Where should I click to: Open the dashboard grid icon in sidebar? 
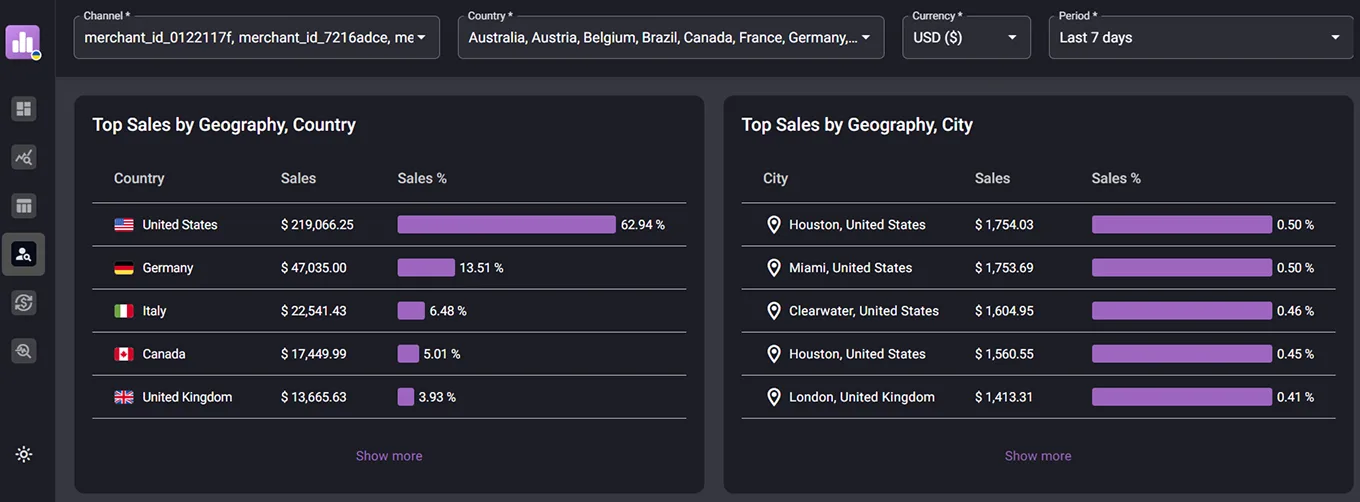(x=24, y=108)
